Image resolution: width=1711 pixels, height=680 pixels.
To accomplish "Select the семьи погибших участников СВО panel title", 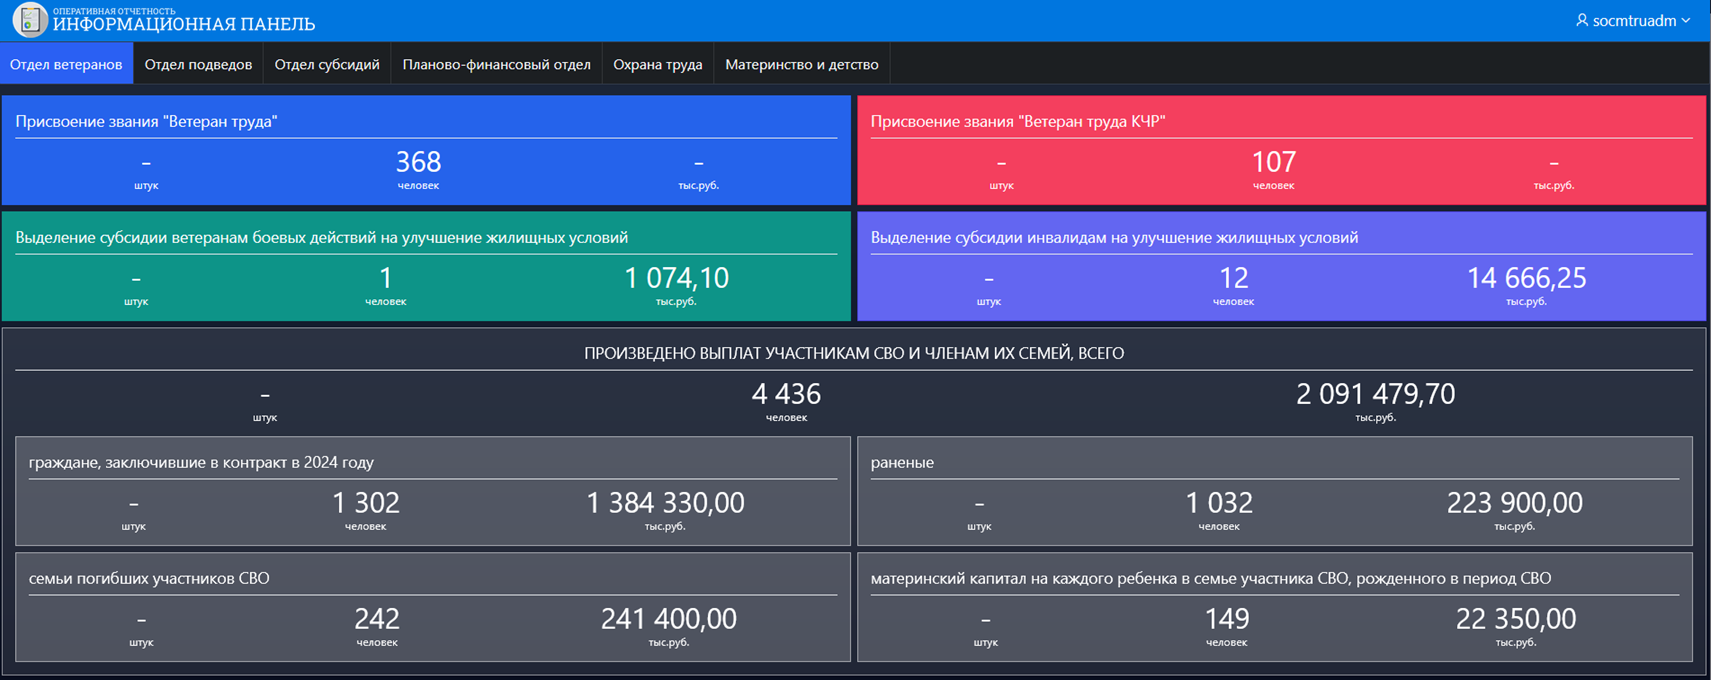I will pos(149,578).
